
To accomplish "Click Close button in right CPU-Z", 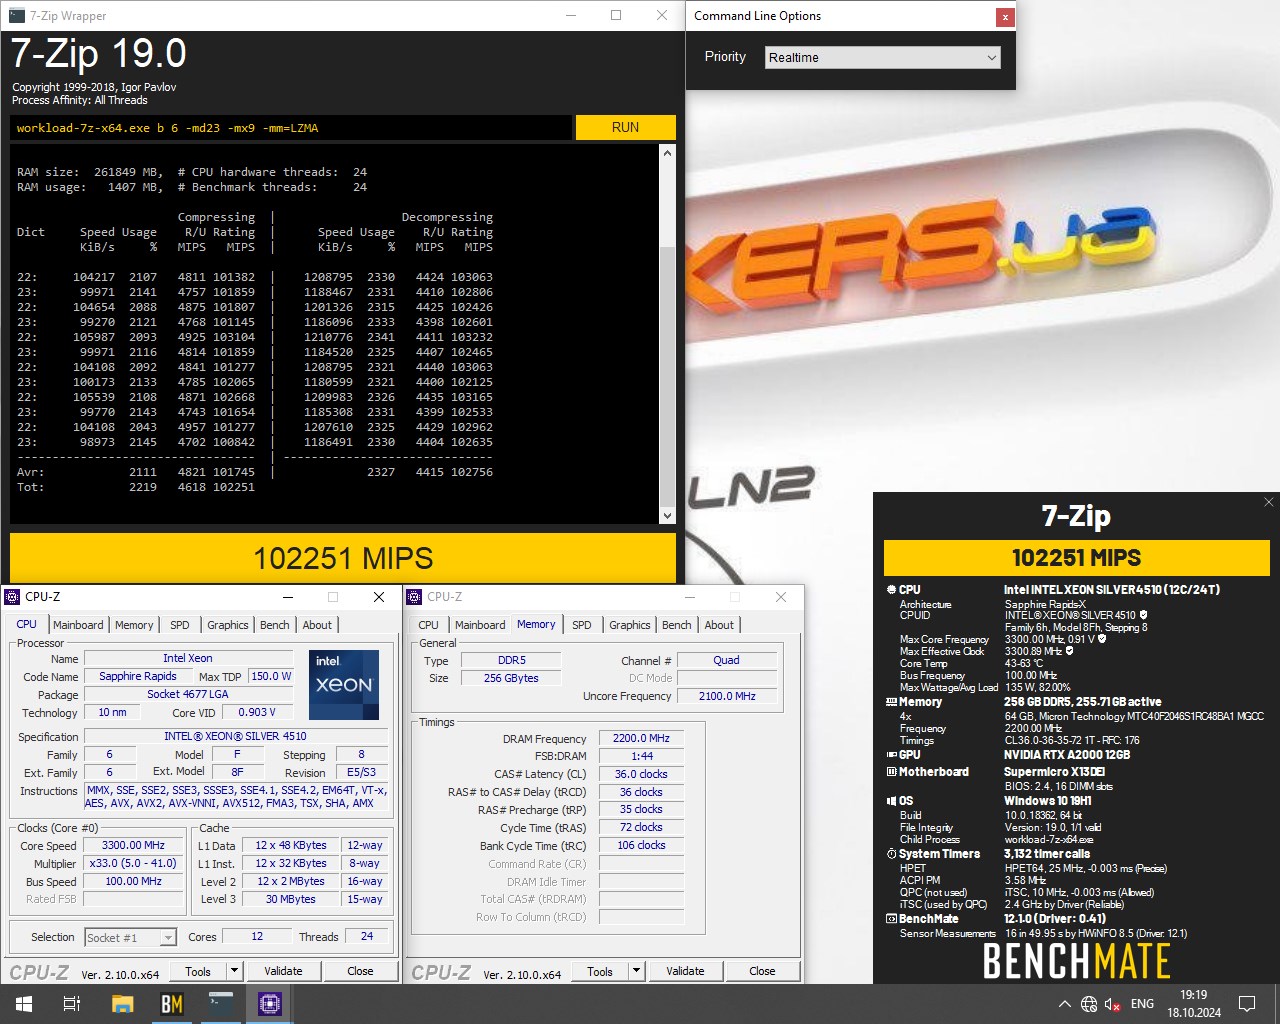I will click(762, 971).
